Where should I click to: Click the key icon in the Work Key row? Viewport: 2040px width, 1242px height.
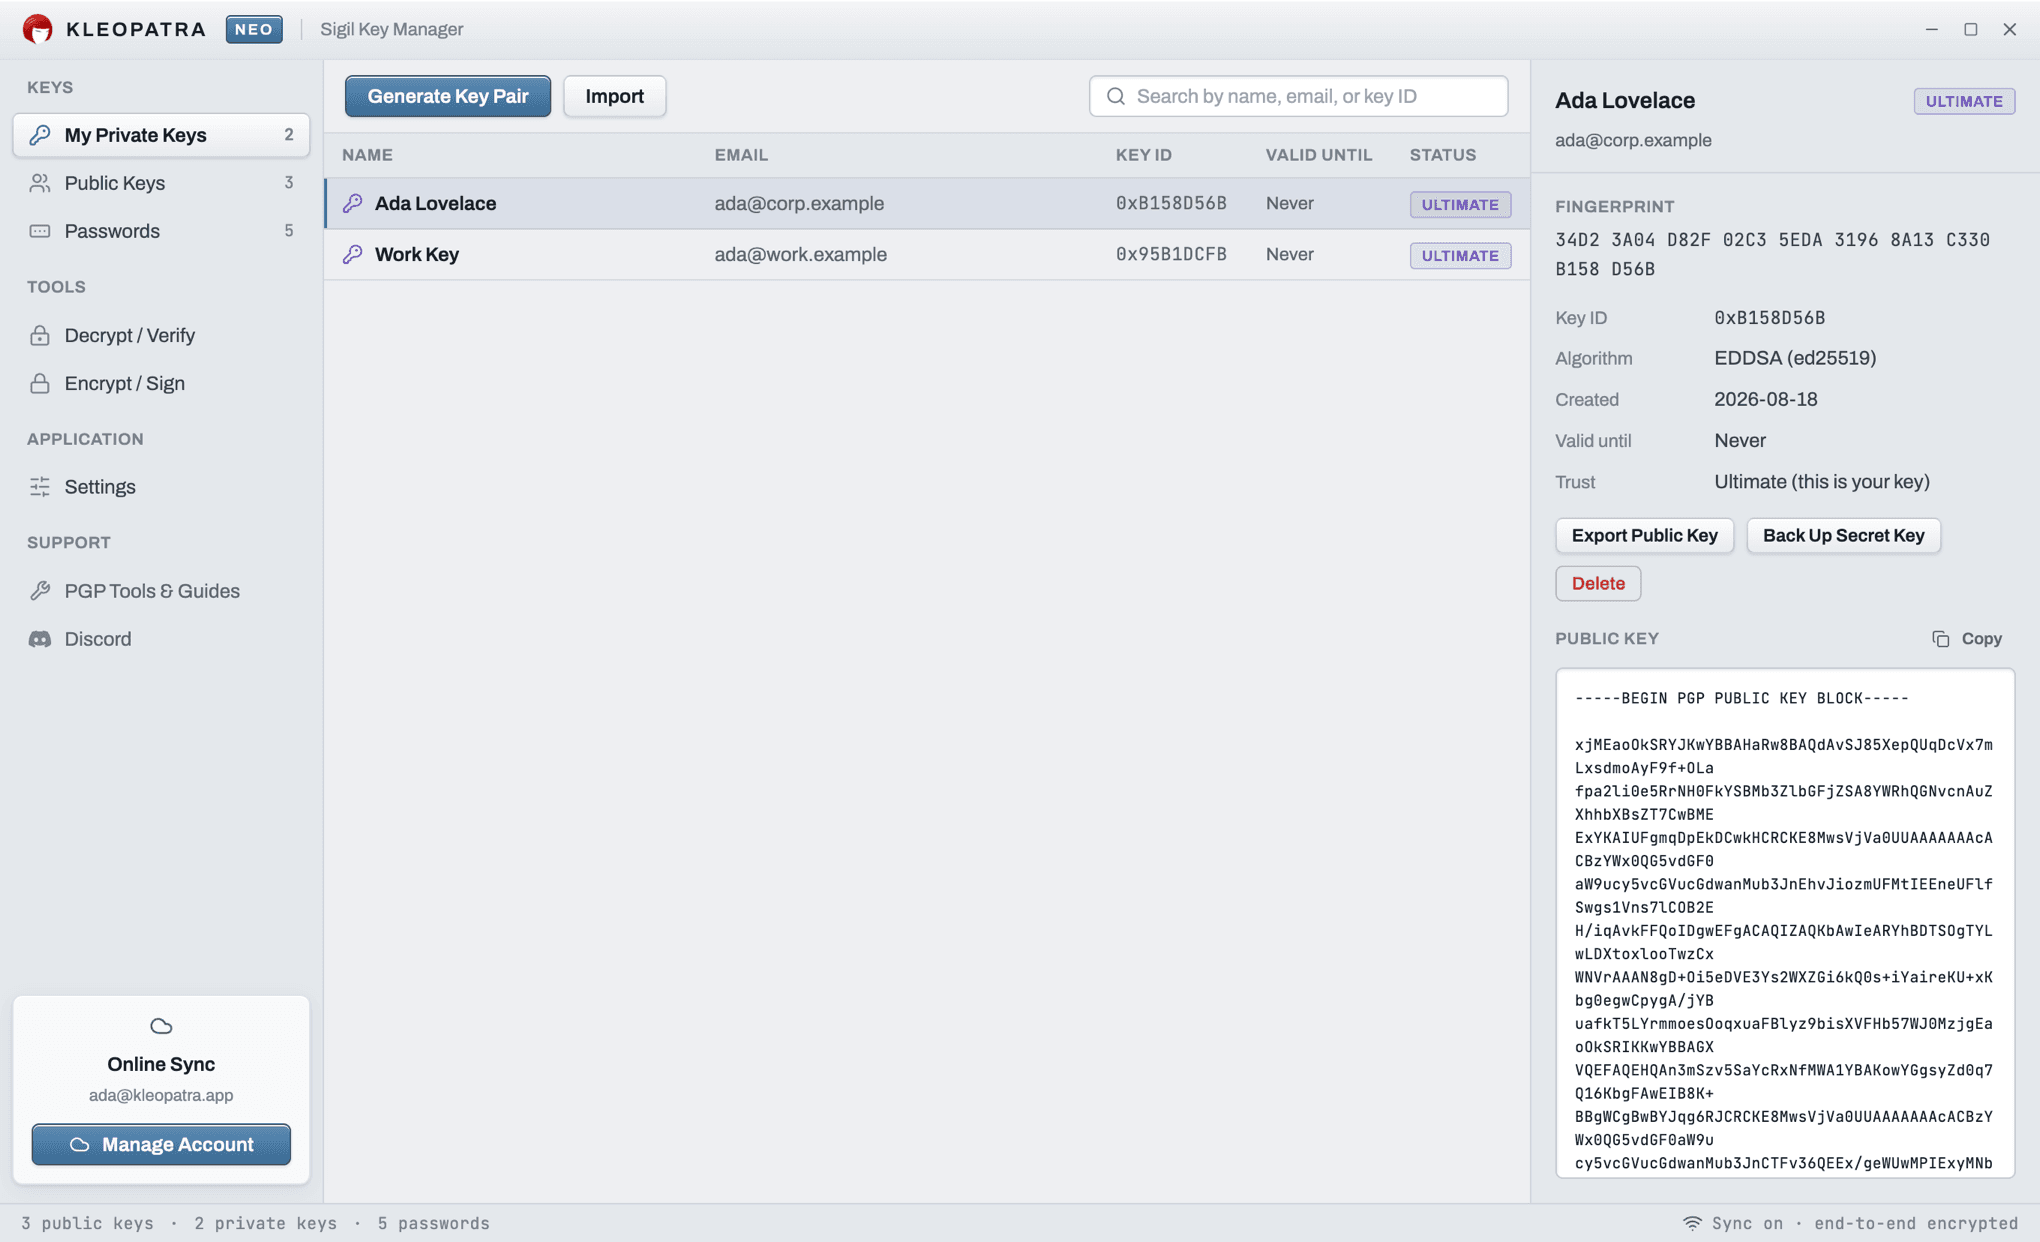(352, 254)
